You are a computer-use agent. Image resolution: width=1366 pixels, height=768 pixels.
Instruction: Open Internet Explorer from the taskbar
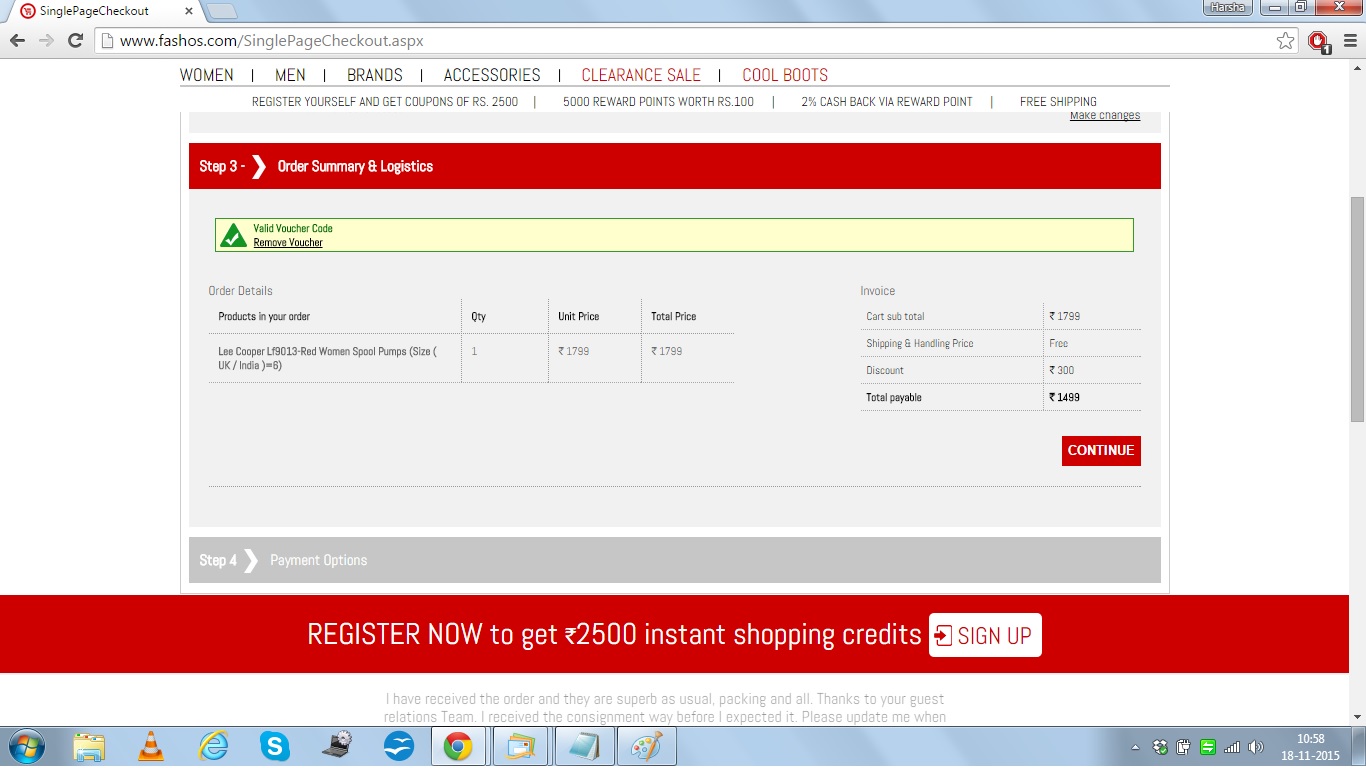coord(213,746)
